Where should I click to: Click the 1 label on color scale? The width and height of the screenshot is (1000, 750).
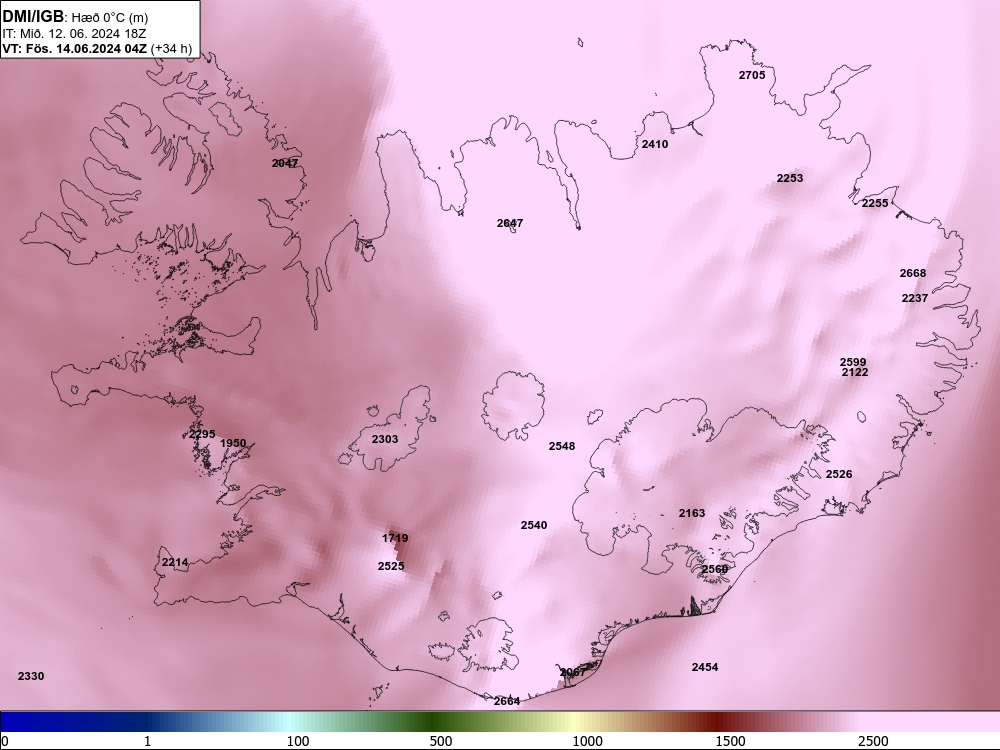(147, 742)
